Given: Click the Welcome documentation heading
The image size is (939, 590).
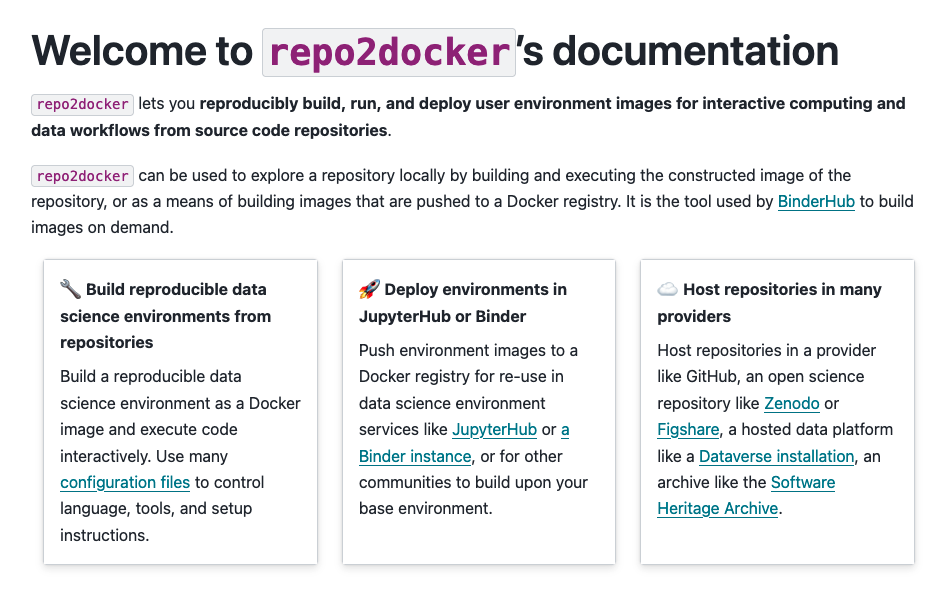Looking at the screenshot, I should (435, 51).
